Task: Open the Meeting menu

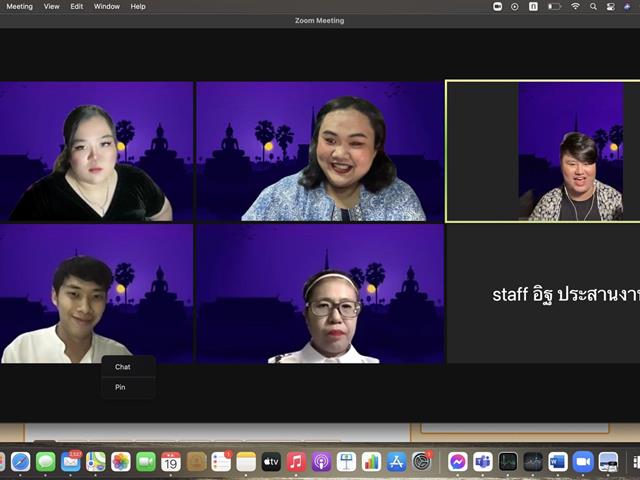Action: (20, 7)
